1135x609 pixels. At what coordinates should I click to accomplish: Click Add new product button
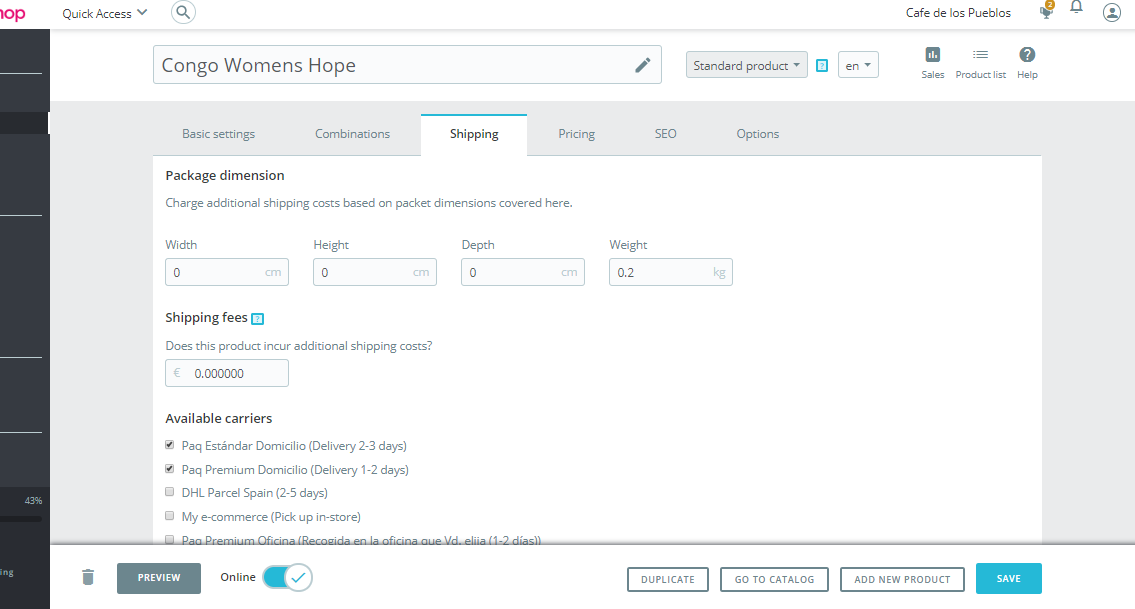point(902,579)
